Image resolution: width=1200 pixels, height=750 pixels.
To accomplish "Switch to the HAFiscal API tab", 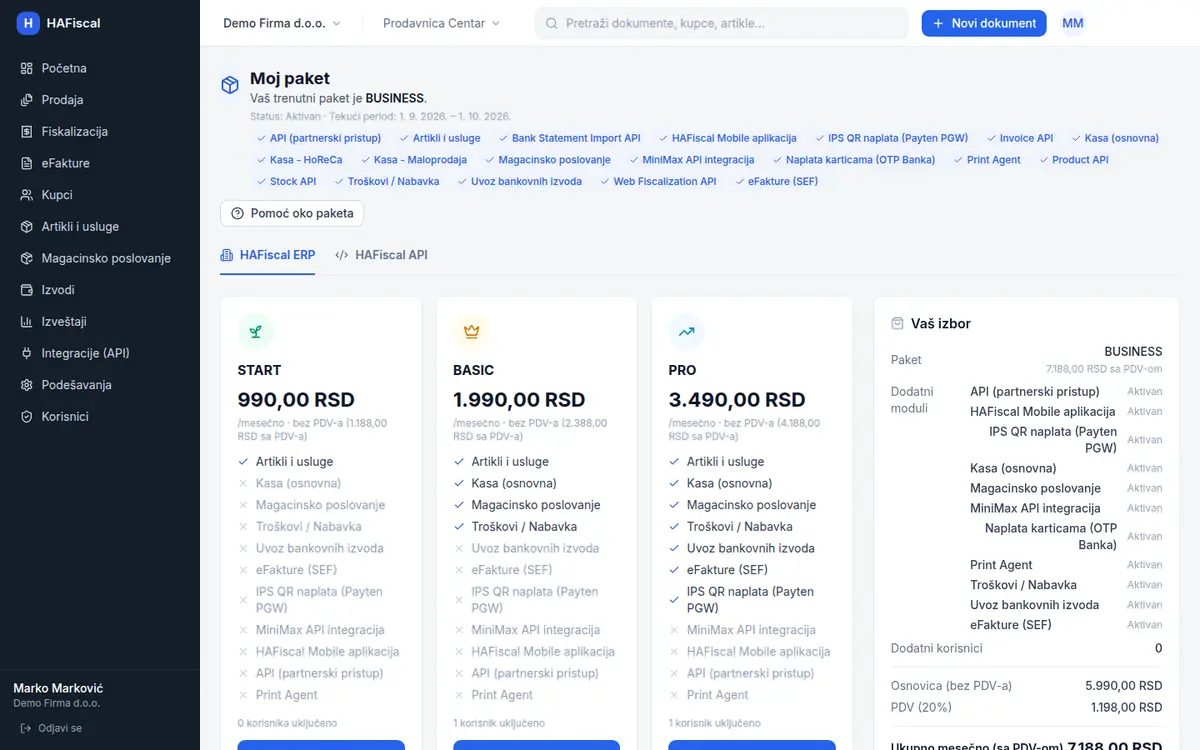I will tap(381, 255).
